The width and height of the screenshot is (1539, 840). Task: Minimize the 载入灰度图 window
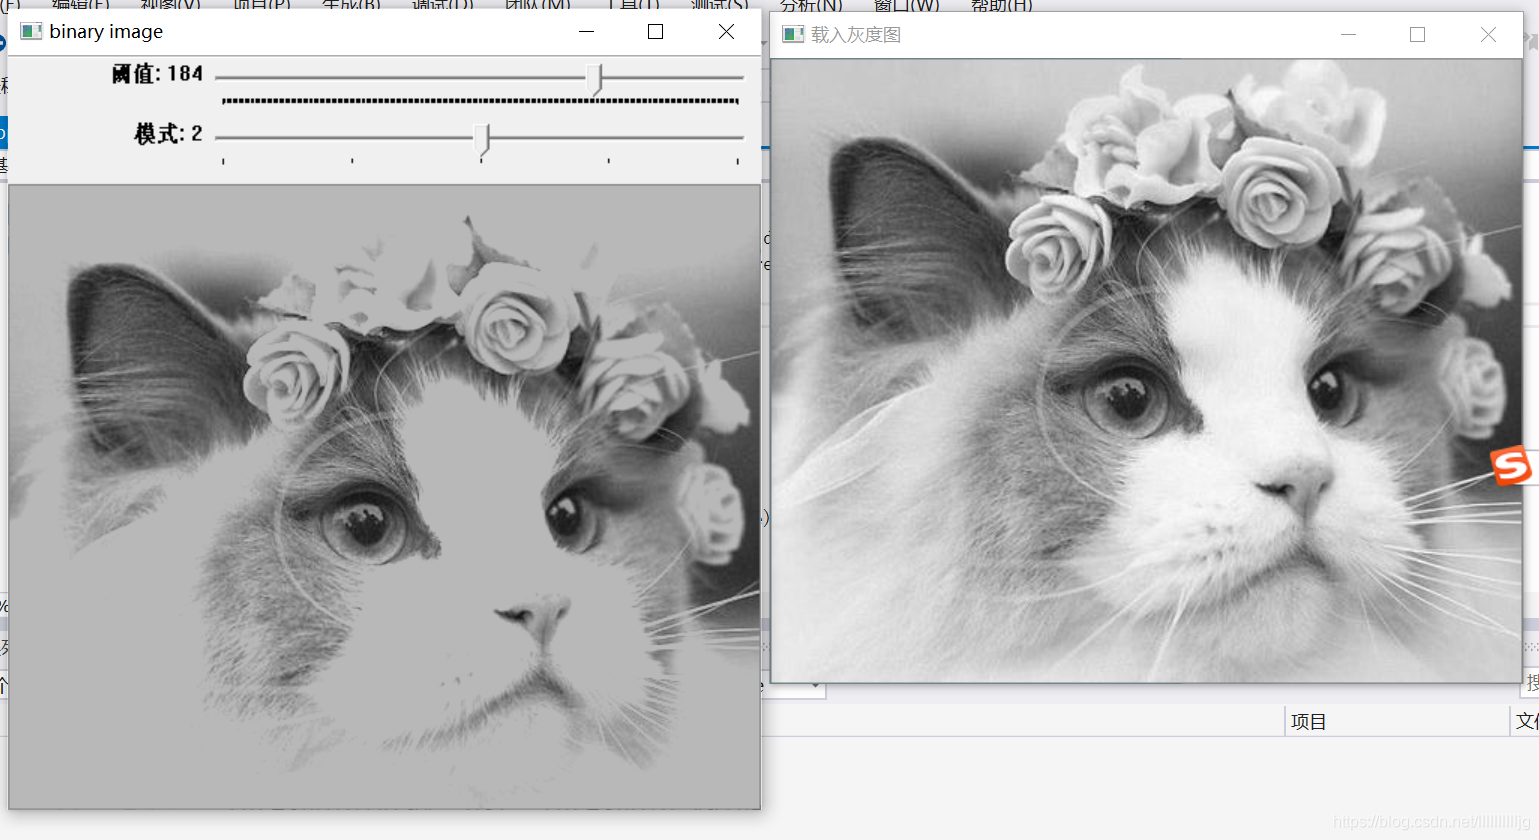1348,35
